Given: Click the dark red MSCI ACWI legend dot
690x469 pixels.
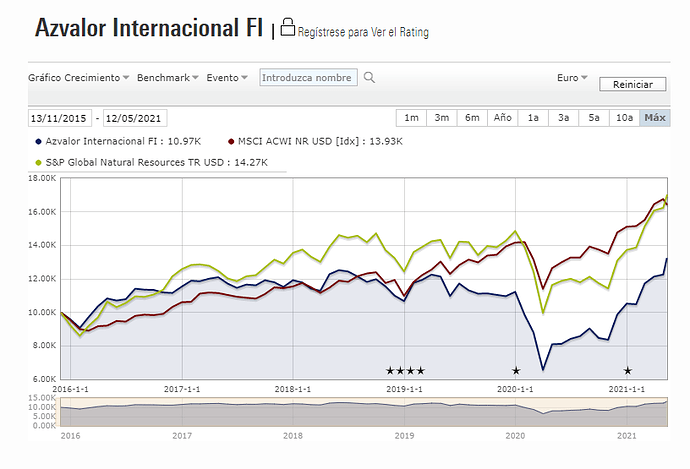Looking at the screenshot, I should tap(231, 142).
